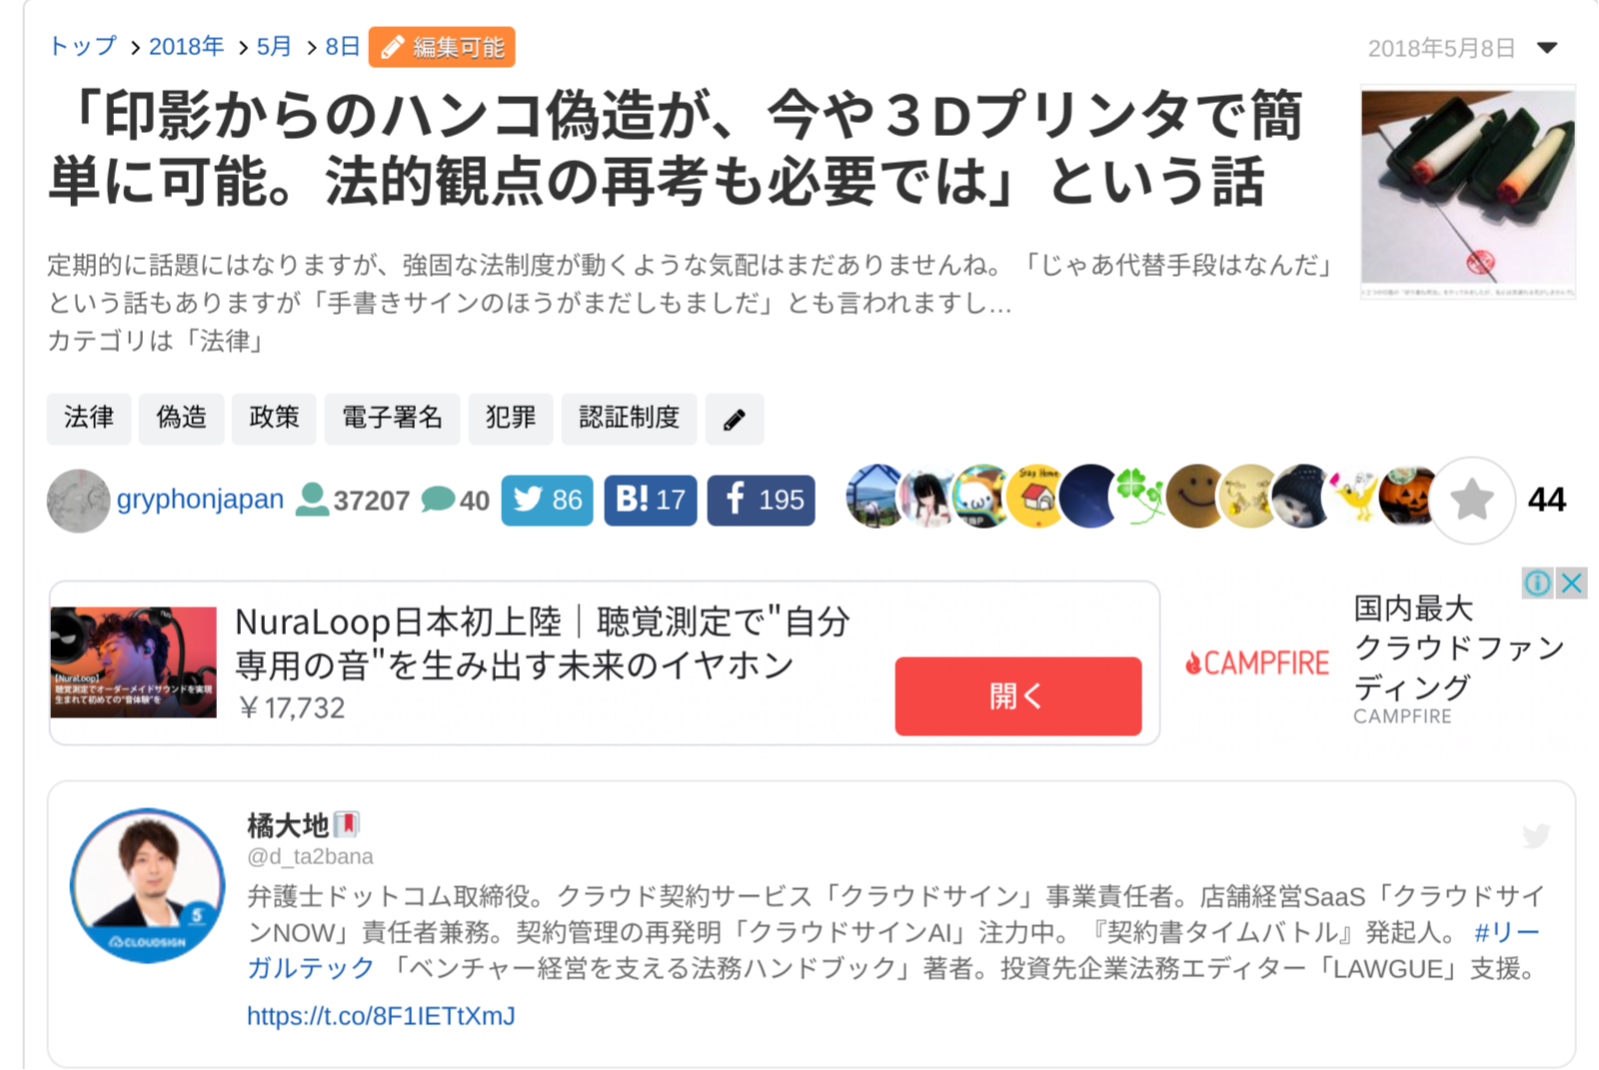The image size is (1599, 1070).
Task: Favorite the article with the star icon
Action: 1472,500
